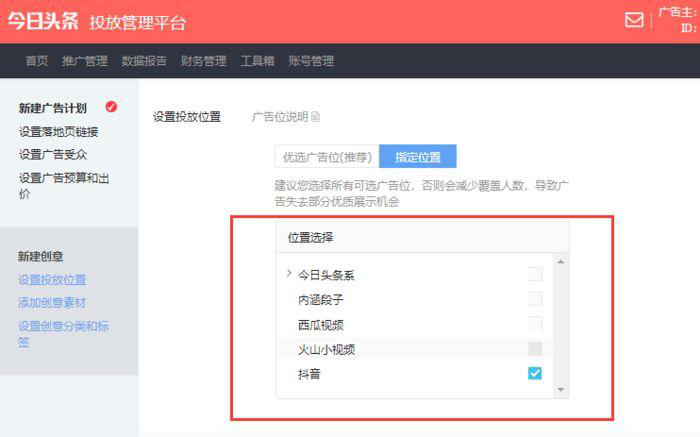The height and width of the screenshot is (437, 700).
Task: Click the 设置落地页链接 sidebar link
Action: pos(58,131)
